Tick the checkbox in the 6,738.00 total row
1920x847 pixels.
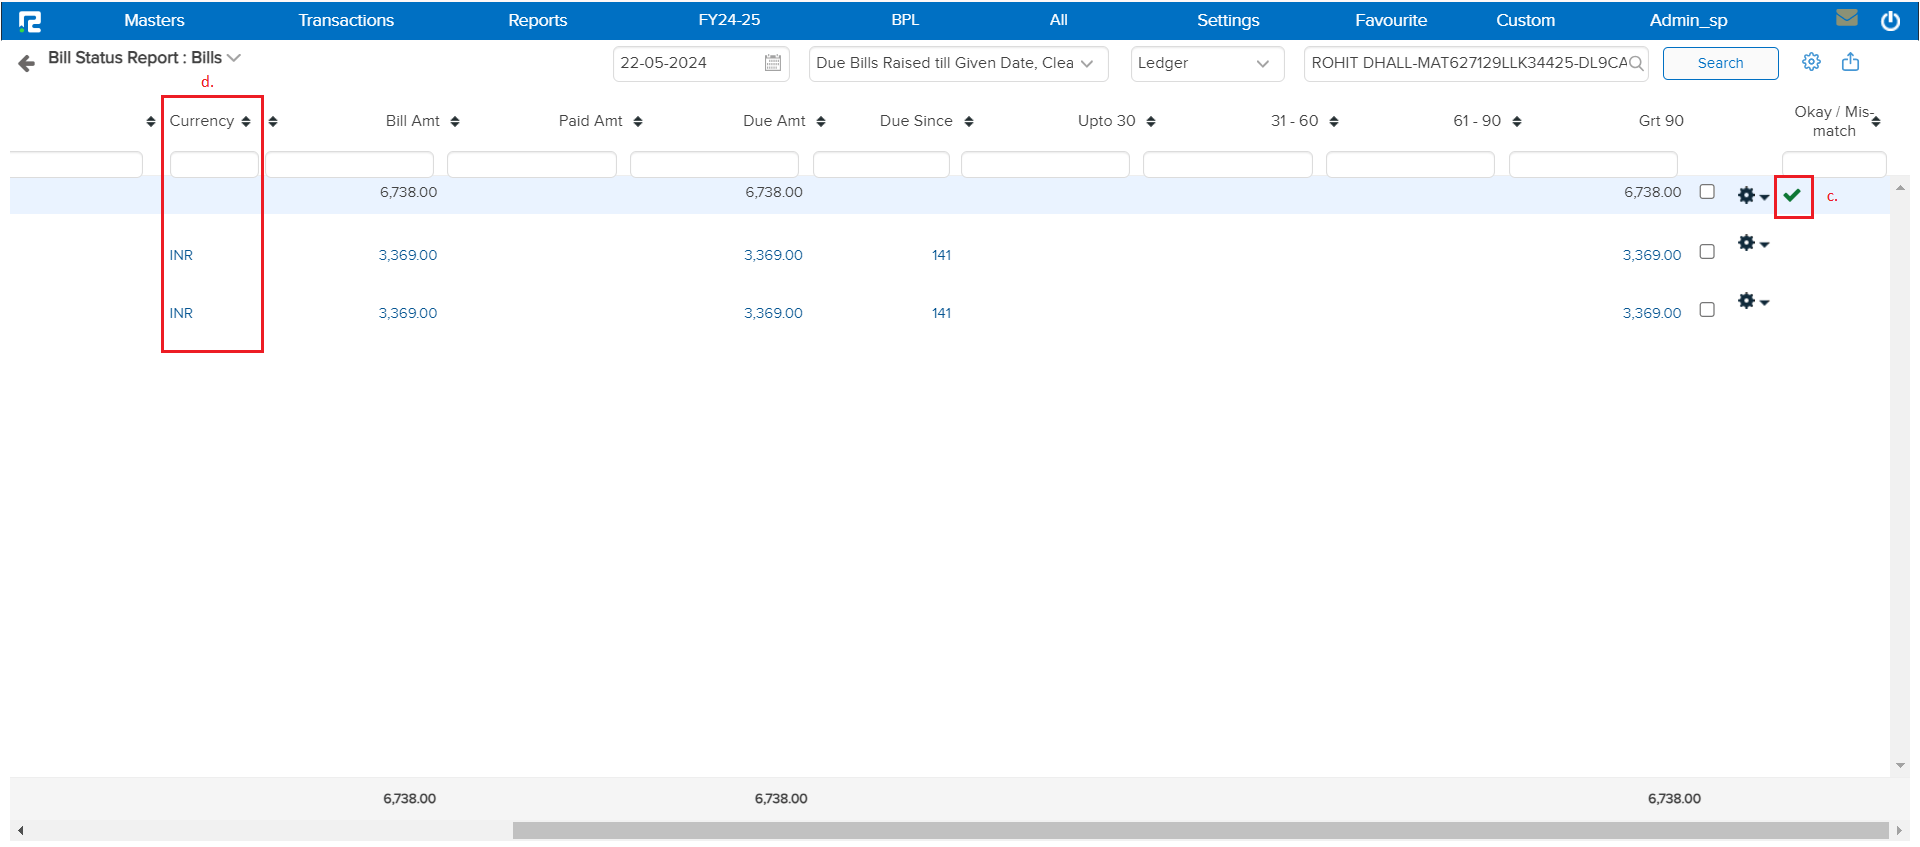1707,192
